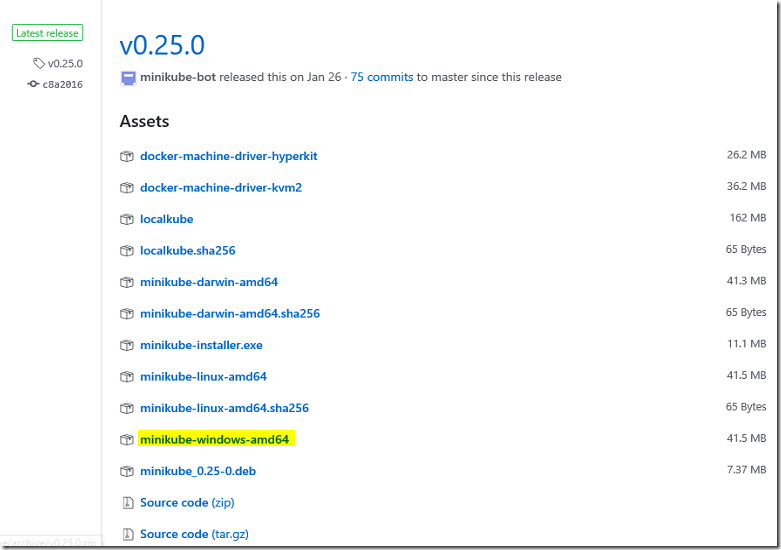Click the "released this on Jan 26" text
This screenshot has height=550, width=781.
[280, 77]
